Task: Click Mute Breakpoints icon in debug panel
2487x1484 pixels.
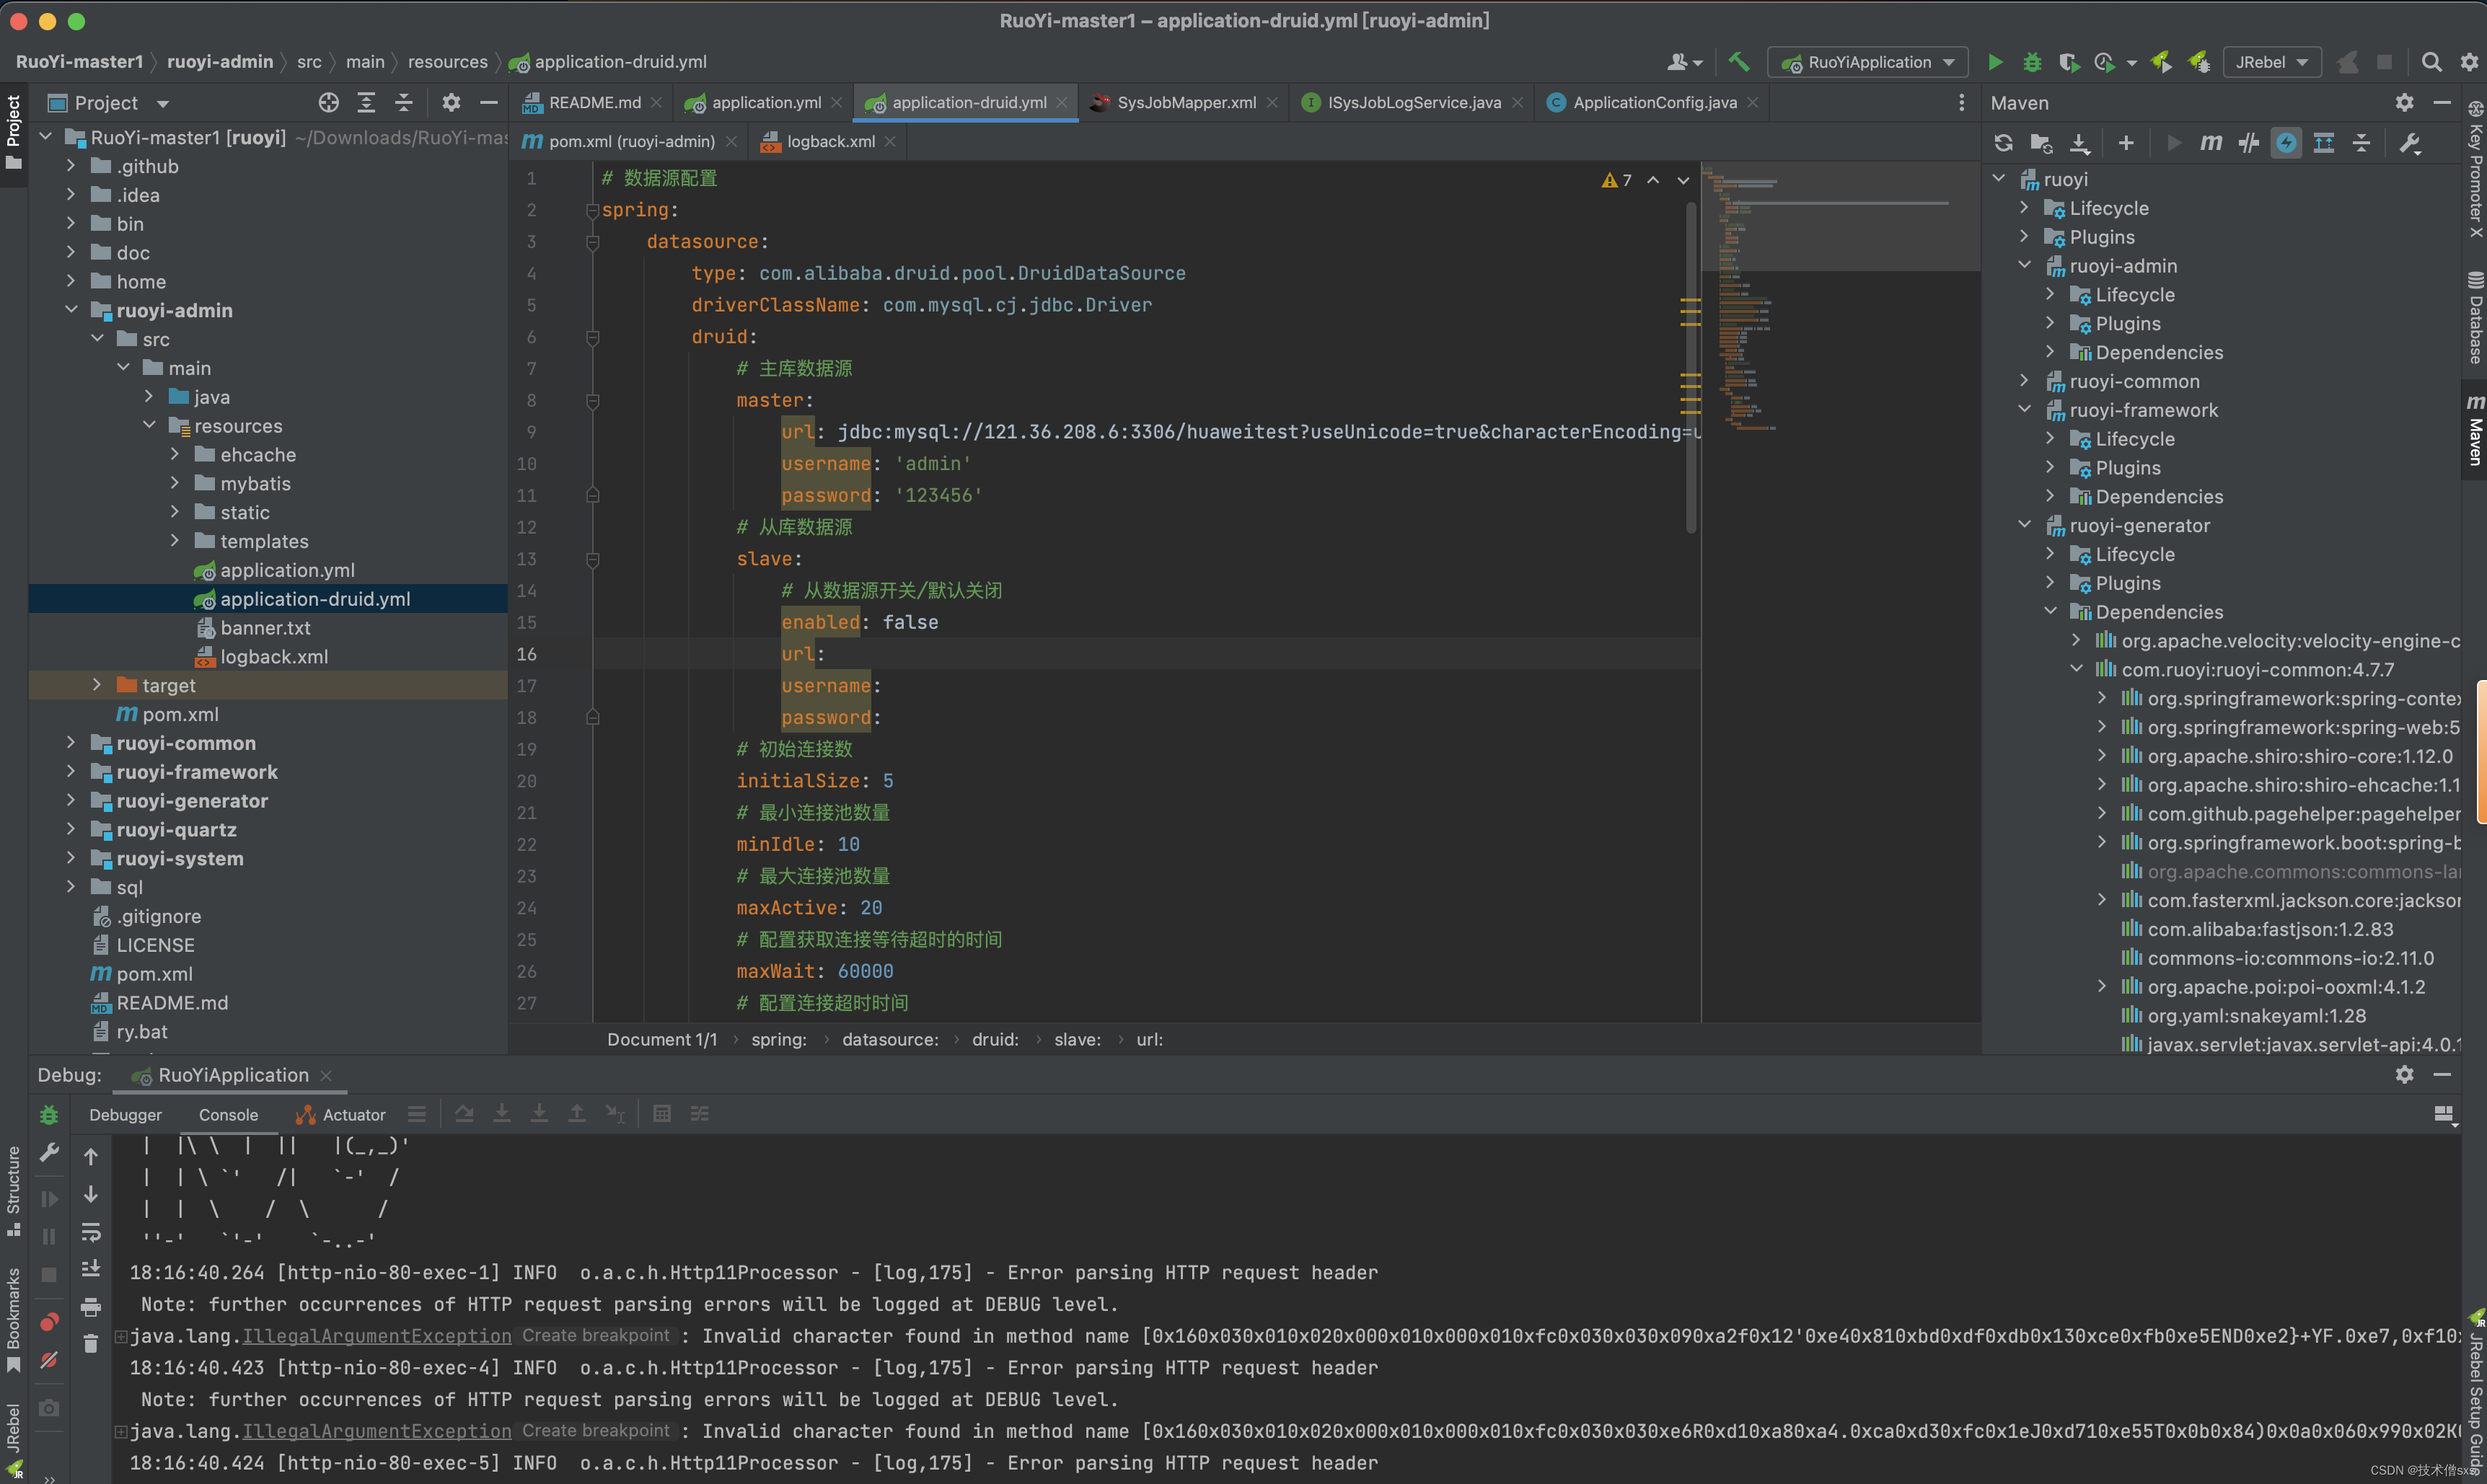Action: point(48,1360)
